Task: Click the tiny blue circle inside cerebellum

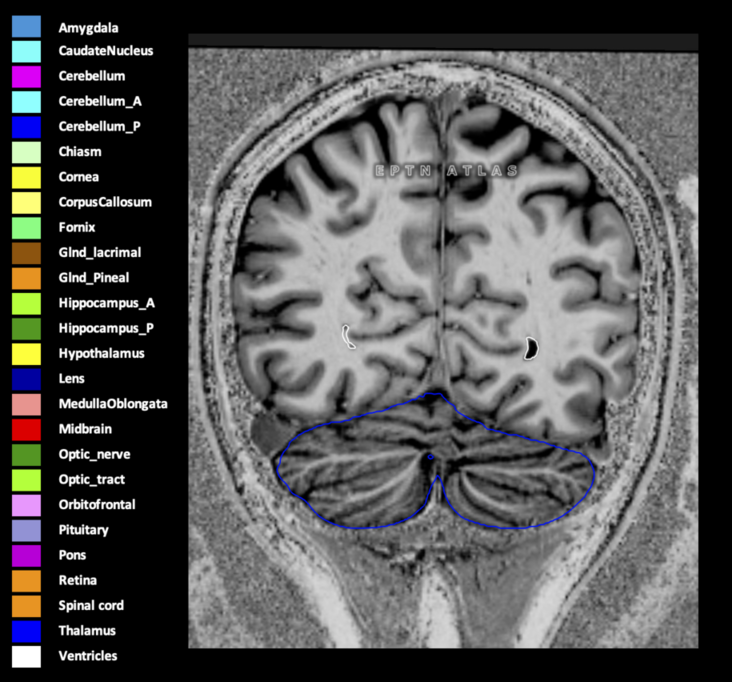Action: (x=430, y=457)
